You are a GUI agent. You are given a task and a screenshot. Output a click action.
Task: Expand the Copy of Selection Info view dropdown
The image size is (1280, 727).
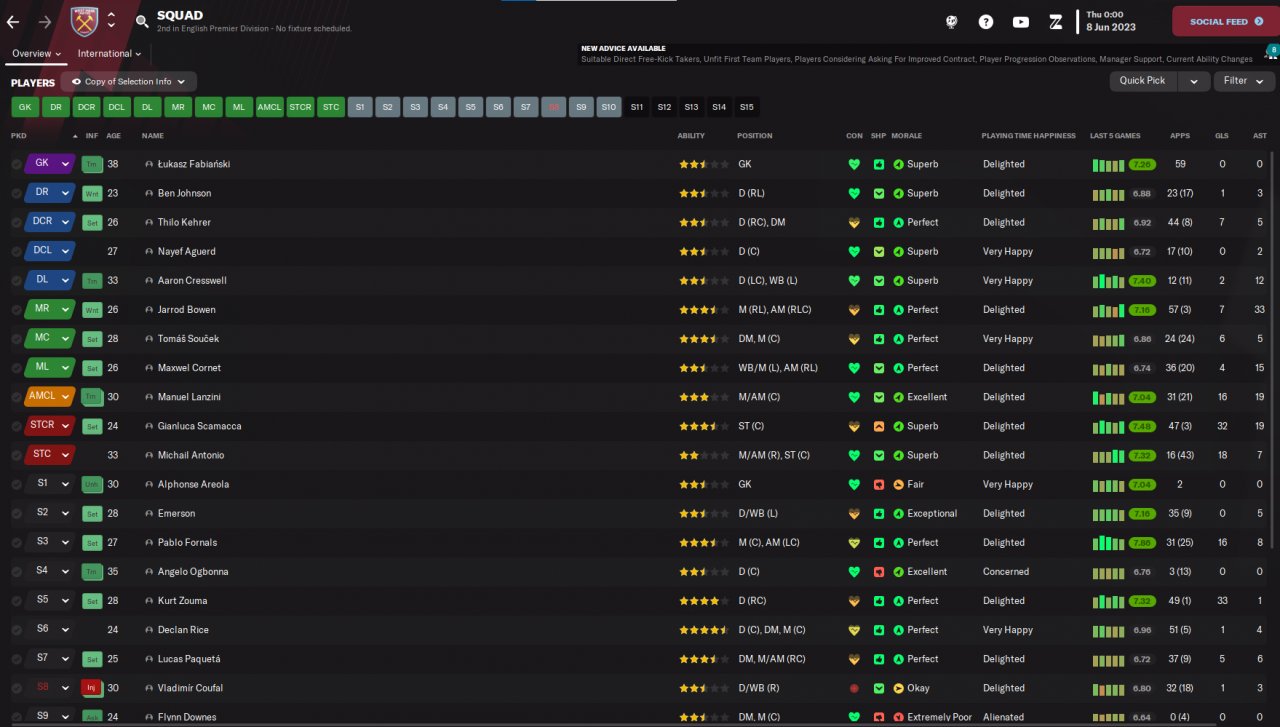pyautogui.click(x=129, y=82)
